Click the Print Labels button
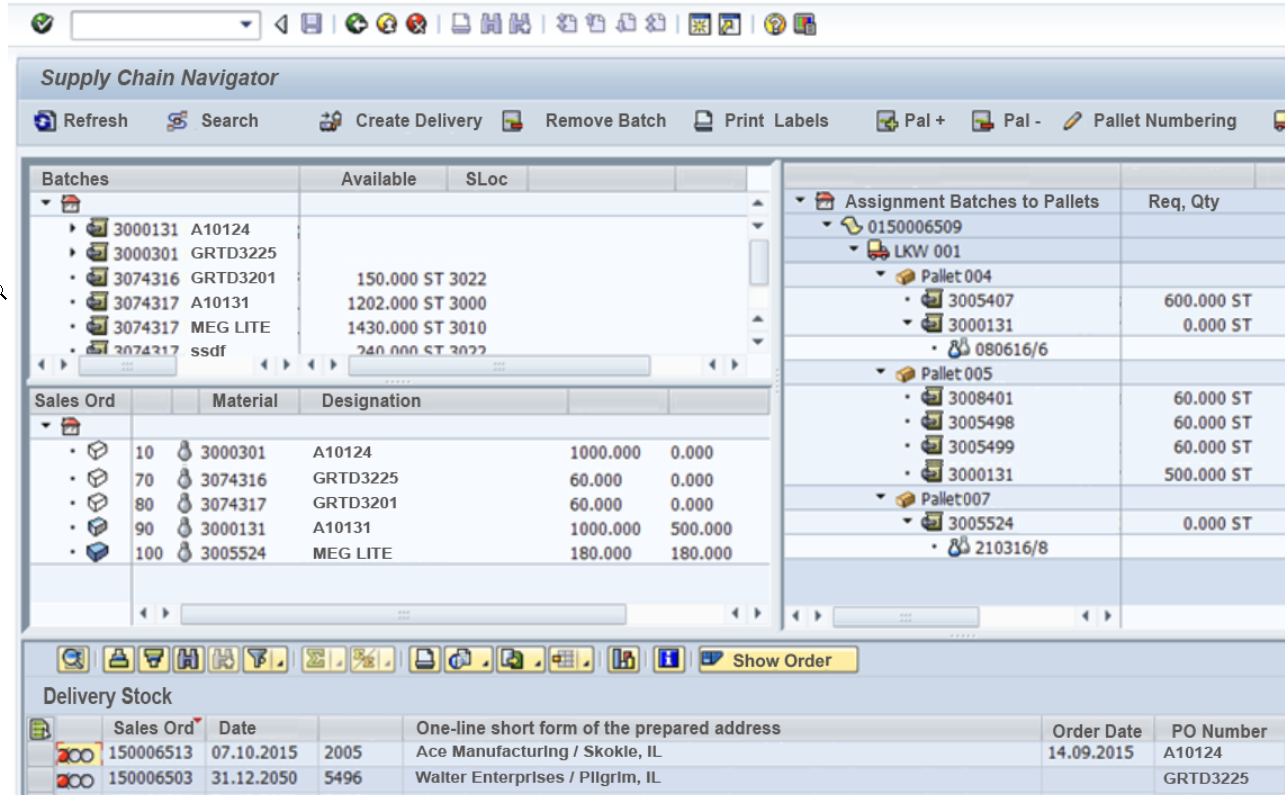The image size is (1285, 795). (x=762, y=121)
